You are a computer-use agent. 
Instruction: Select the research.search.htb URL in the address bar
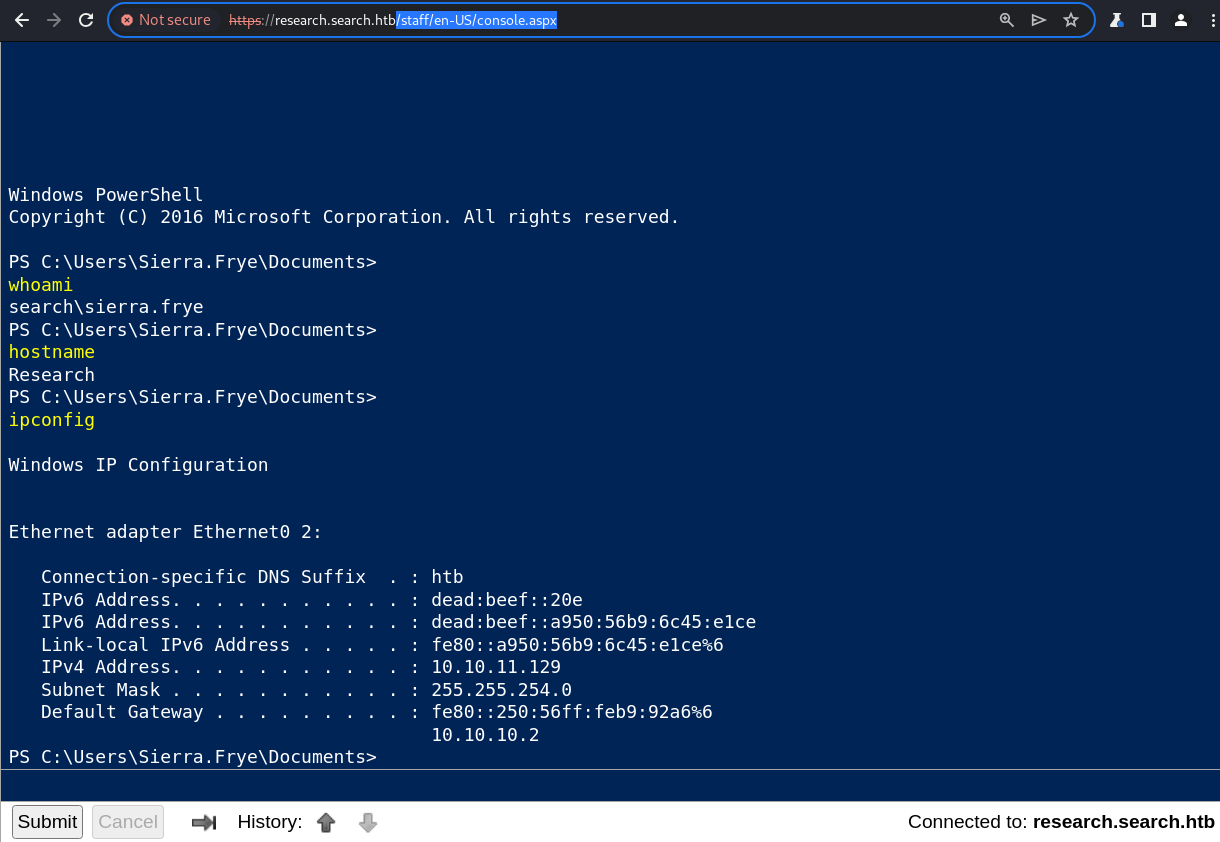(392, 20)
